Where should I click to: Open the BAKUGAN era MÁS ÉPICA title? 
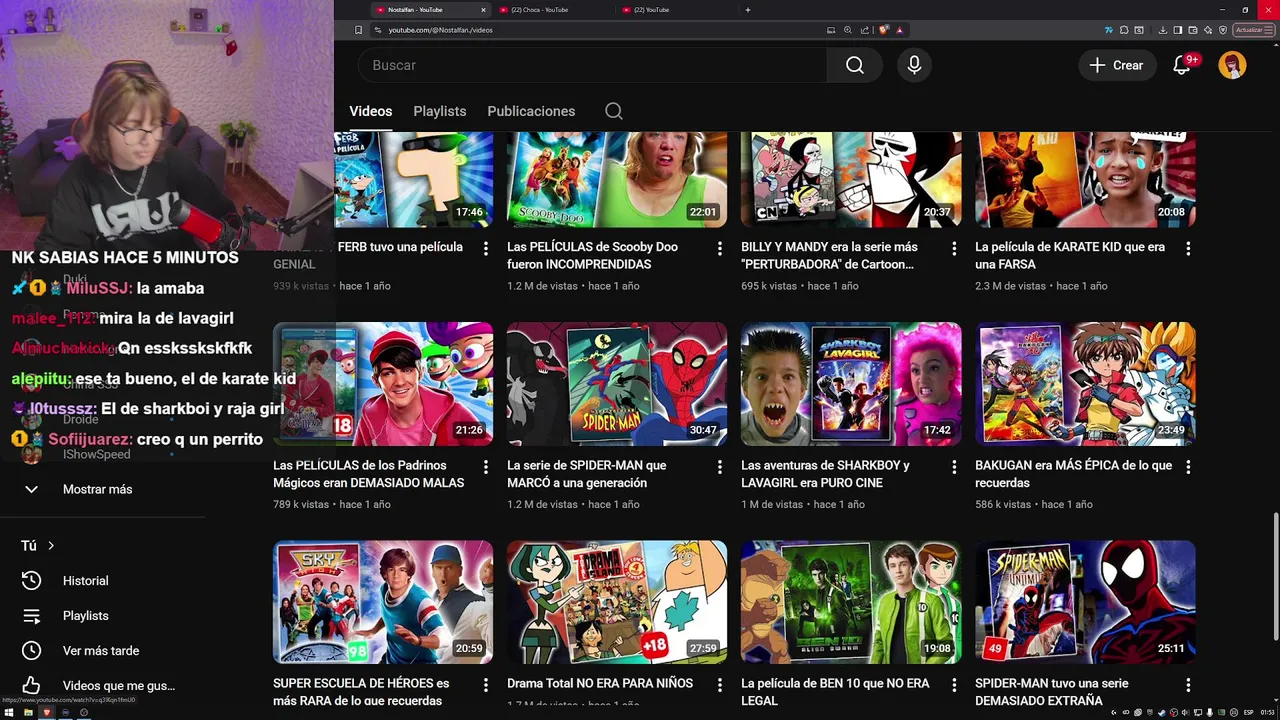click(1073, 474)
